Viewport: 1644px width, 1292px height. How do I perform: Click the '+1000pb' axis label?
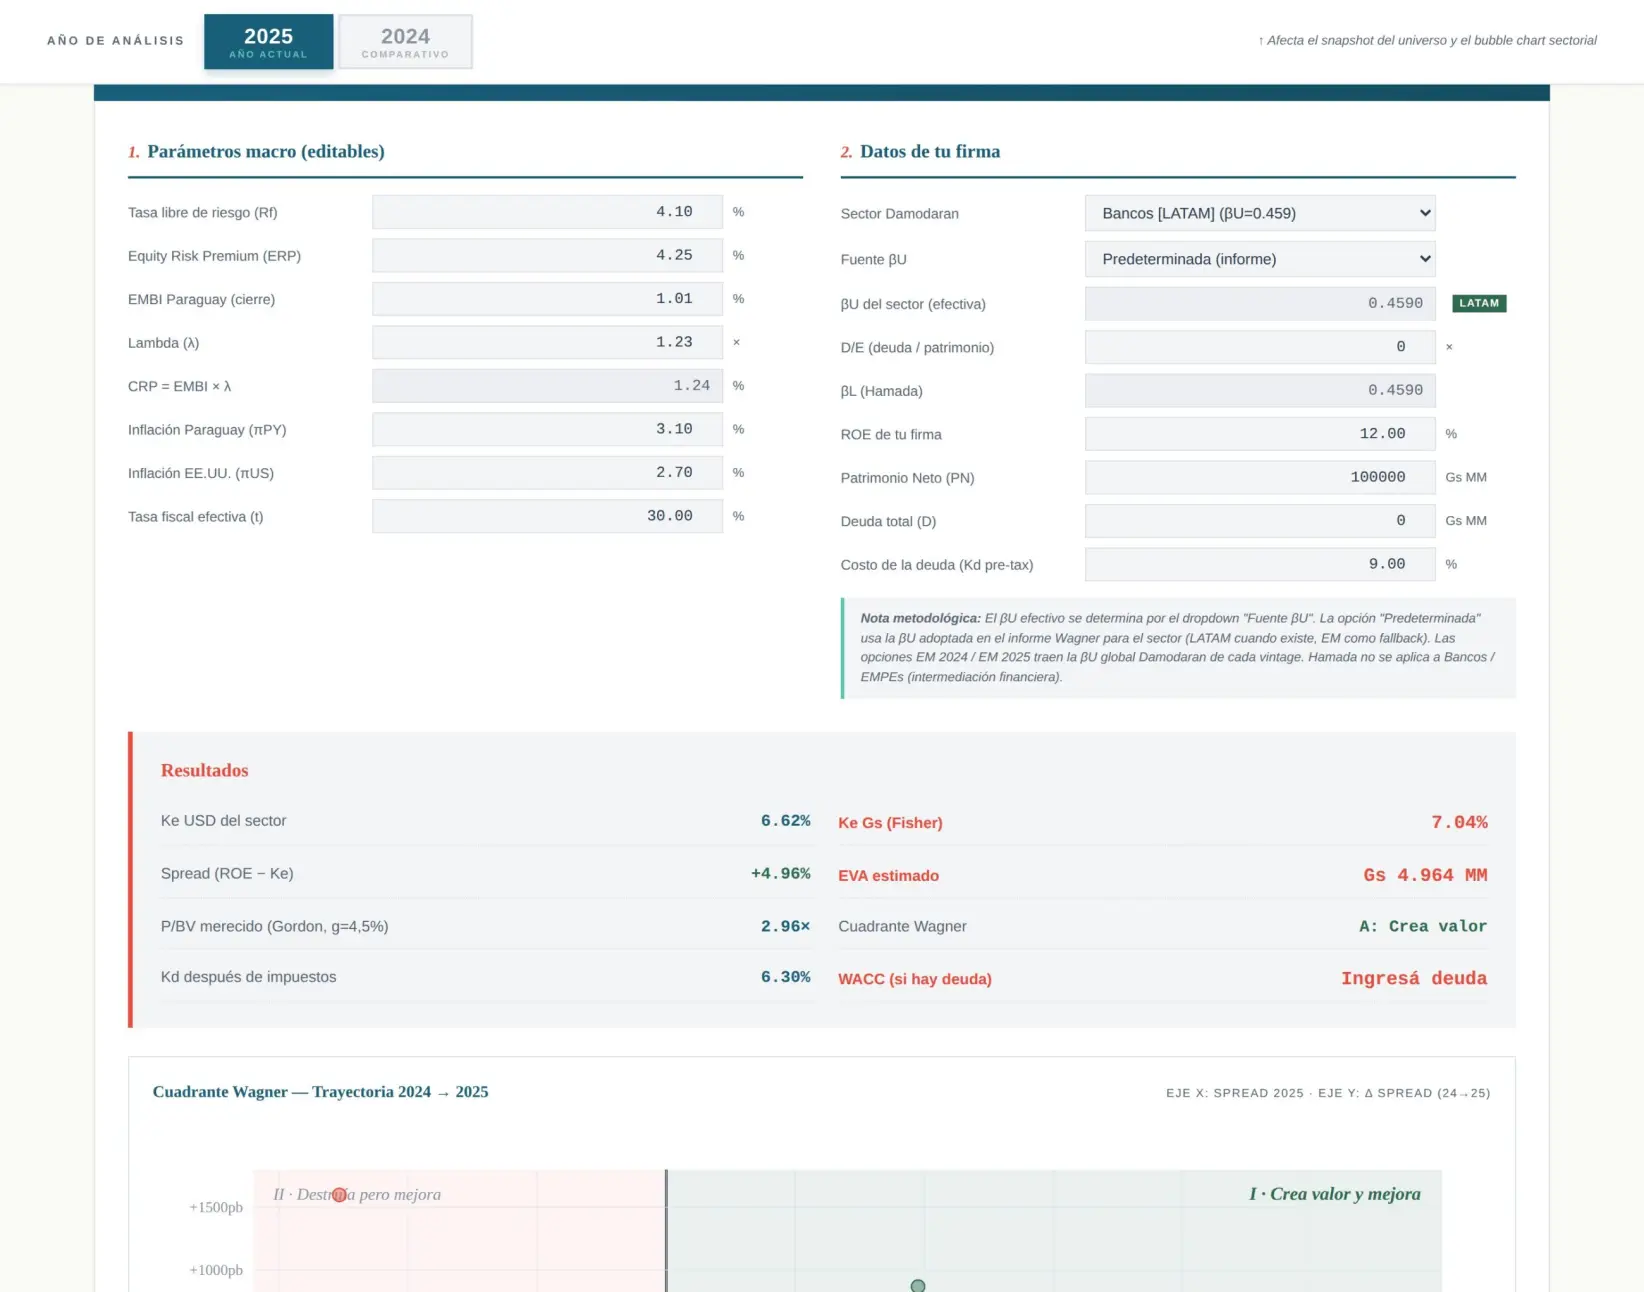point(216,1271)
